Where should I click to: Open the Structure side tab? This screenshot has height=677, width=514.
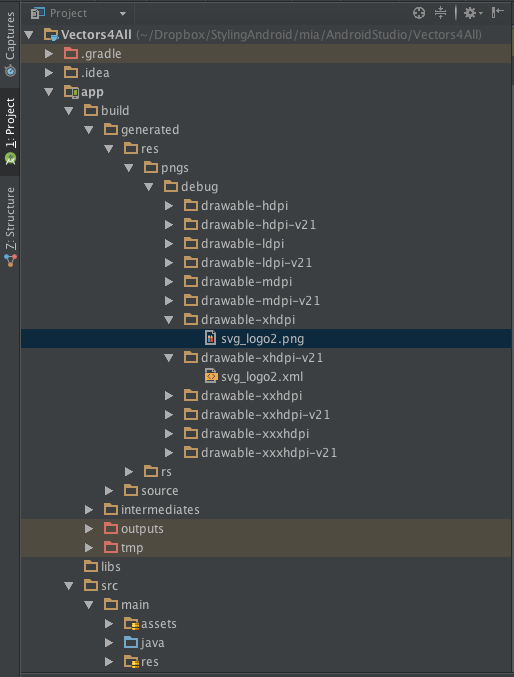[10, 226]
